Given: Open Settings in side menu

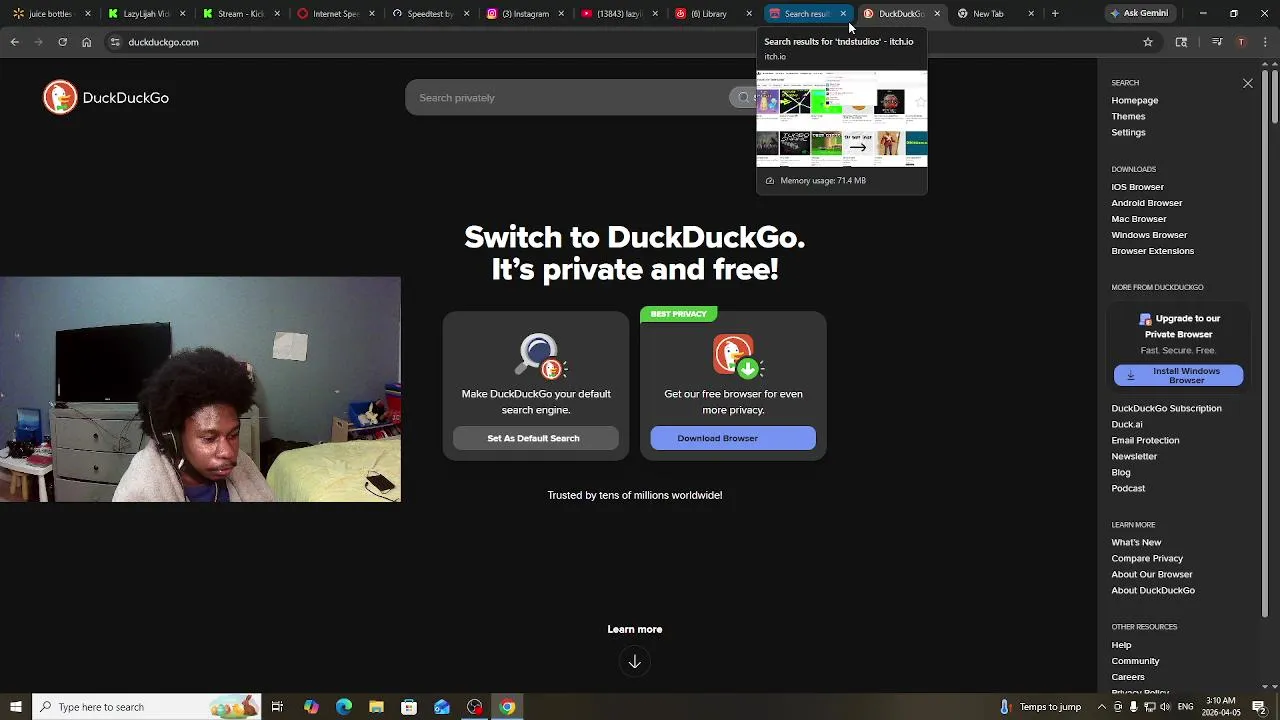Looking at the screenshot, I should [1128, 132].
